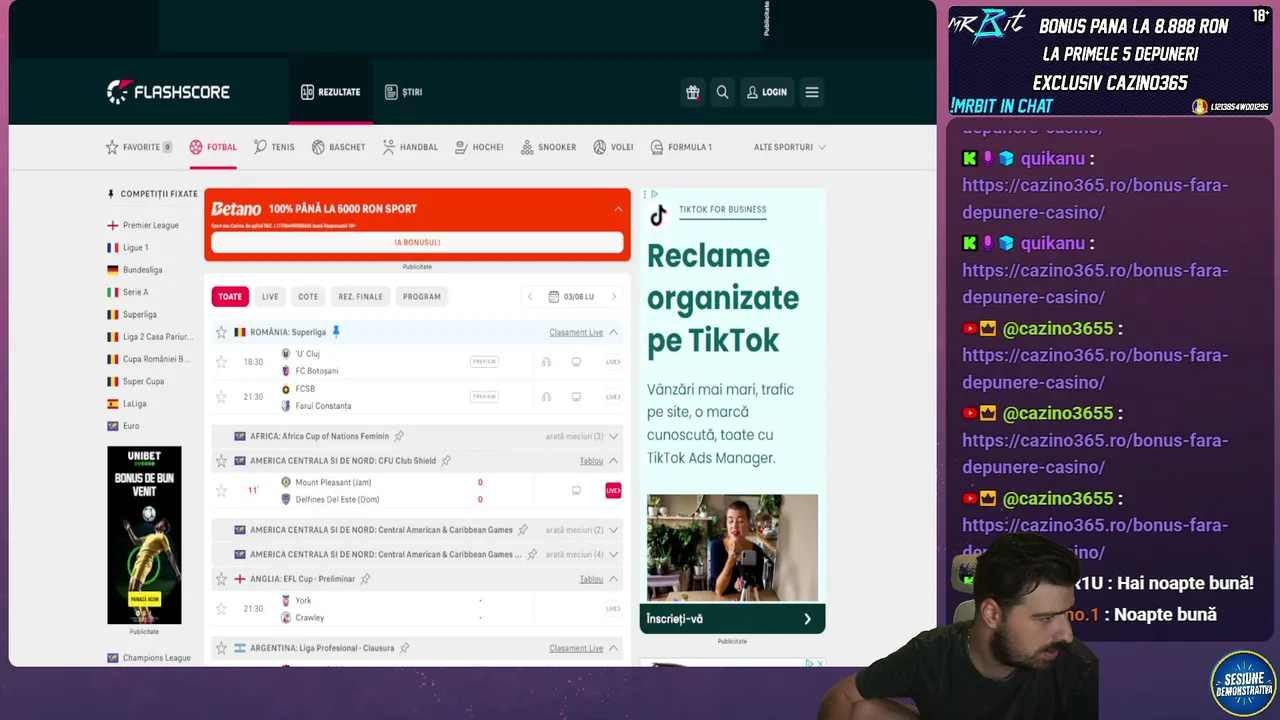
Task: Click the TV icon for Mount Pleasant match
Action: tap(576, 491)
